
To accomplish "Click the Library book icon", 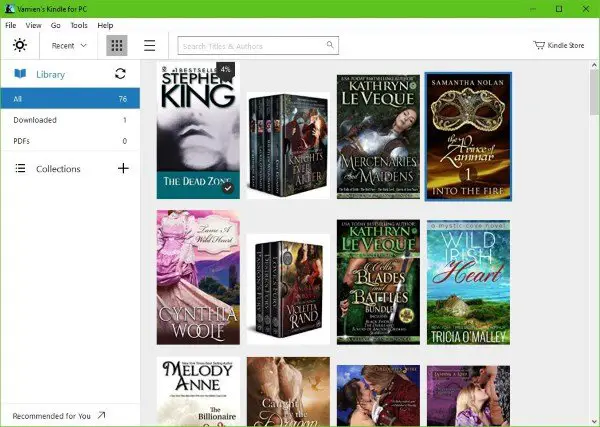I will (20, 73).
